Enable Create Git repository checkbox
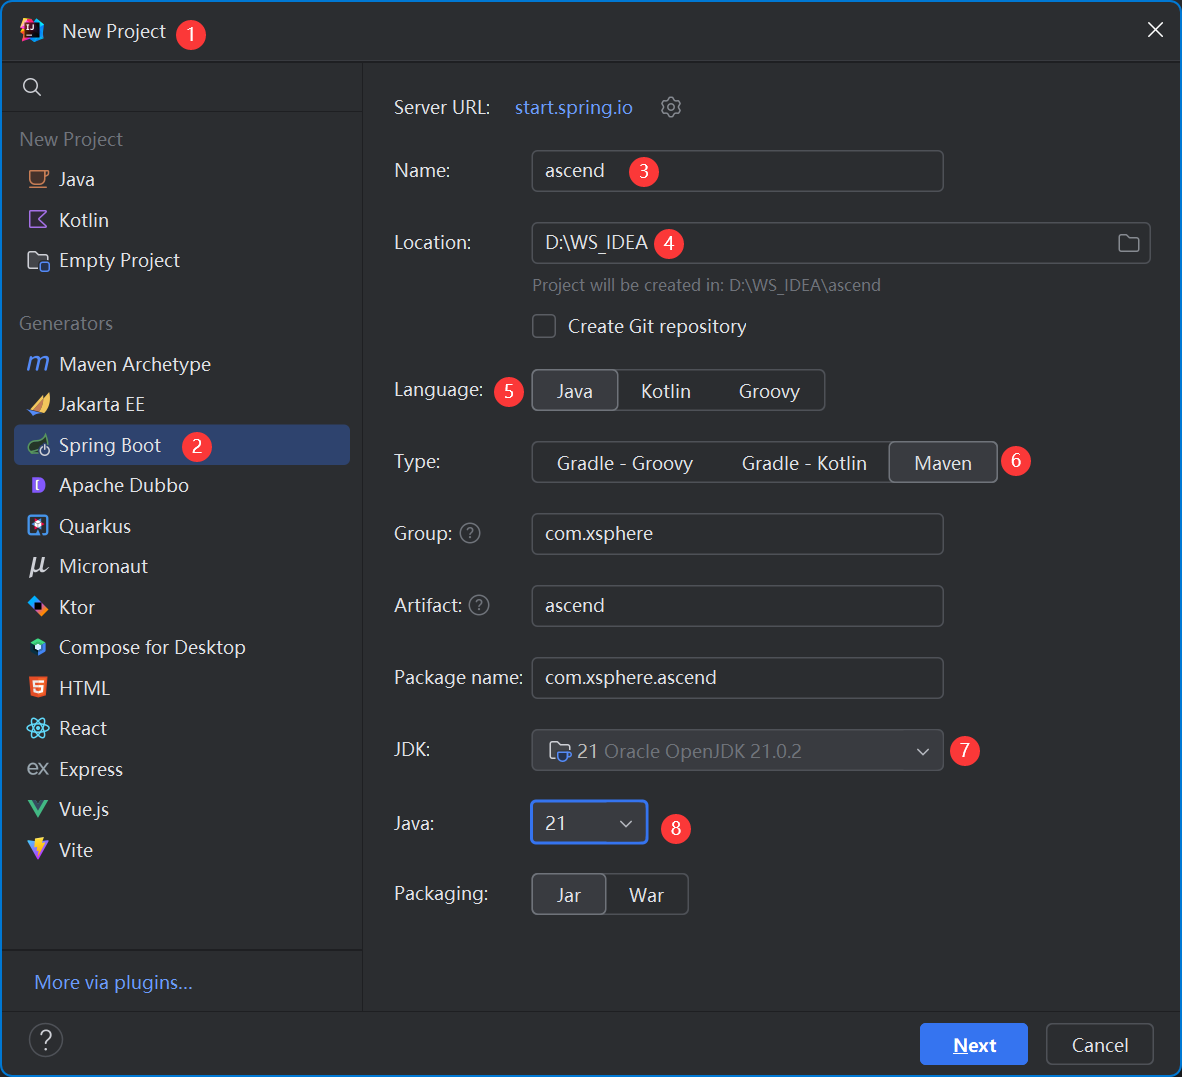The width and height of the screenshot is (1182, 1077). (x=544, y=326)
